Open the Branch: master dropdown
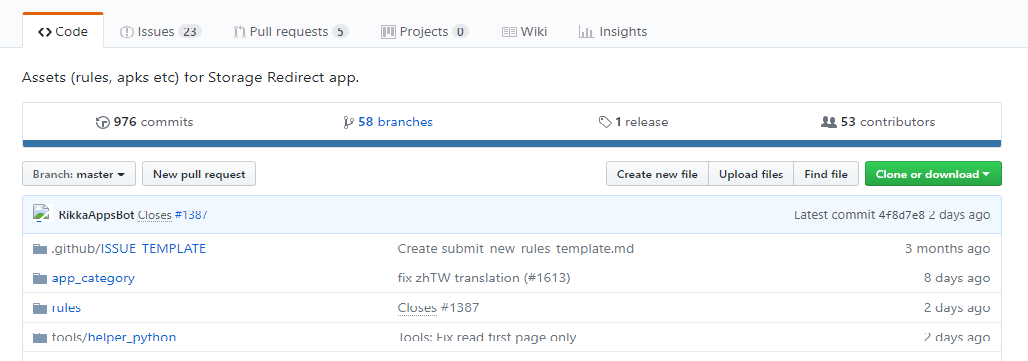Screen dimensions: 1028x361 [x=79, y=174]
